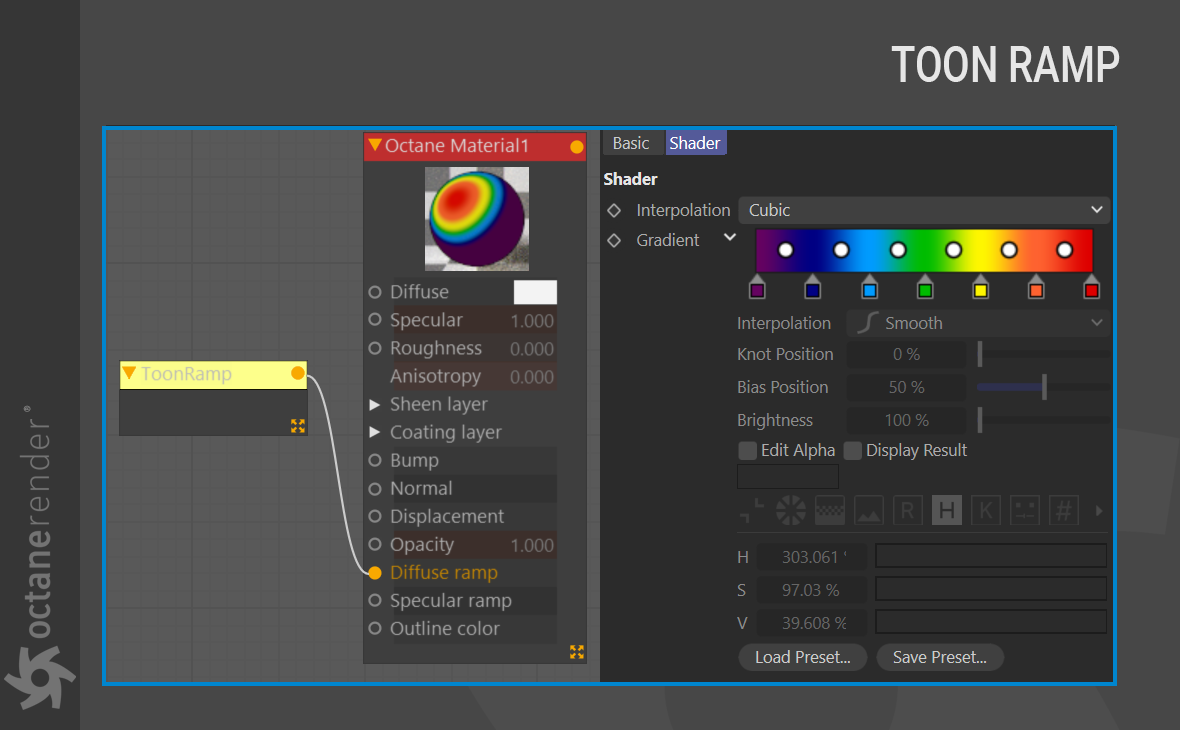This screenshot has width=1180, height=730.
Task: Toggle the Display Result checkbox
Action: tap(853, 451)
